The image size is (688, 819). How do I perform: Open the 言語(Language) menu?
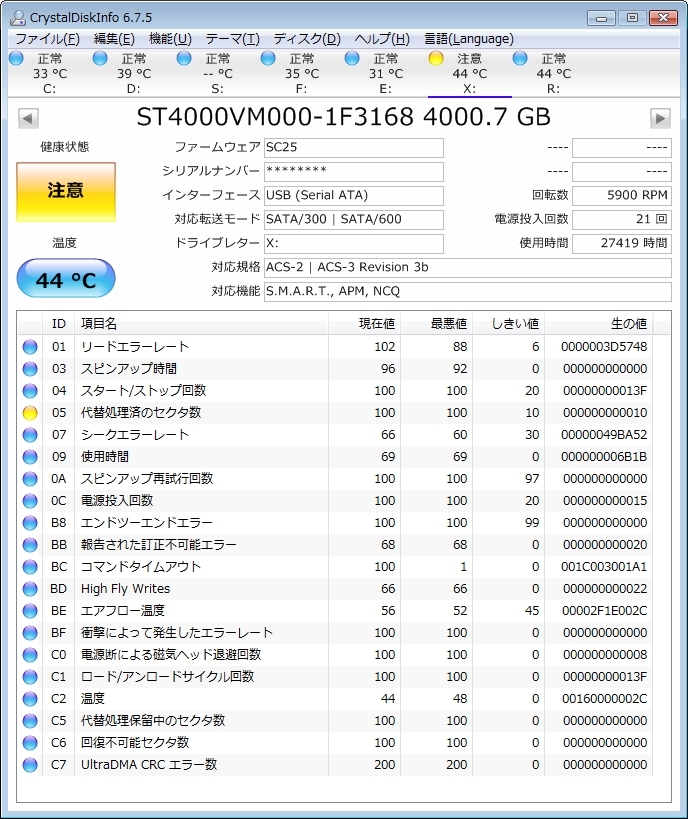[x=469, y=39]
